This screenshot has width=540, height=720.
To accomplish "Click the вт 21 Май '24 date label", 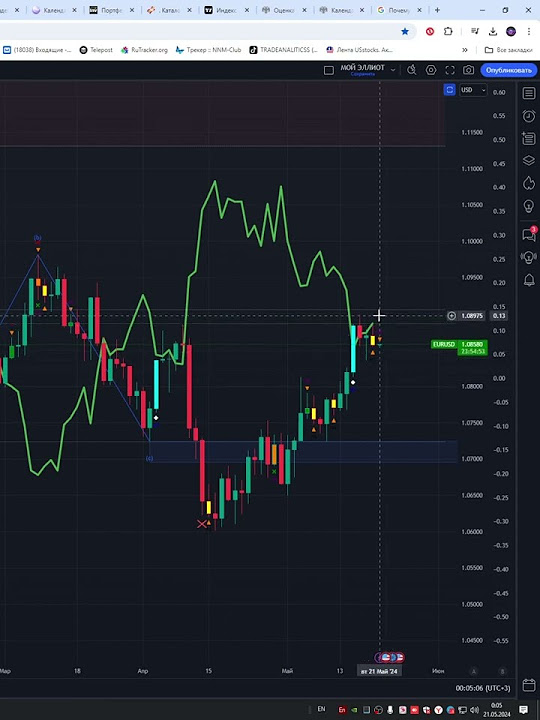I will 379,671.
